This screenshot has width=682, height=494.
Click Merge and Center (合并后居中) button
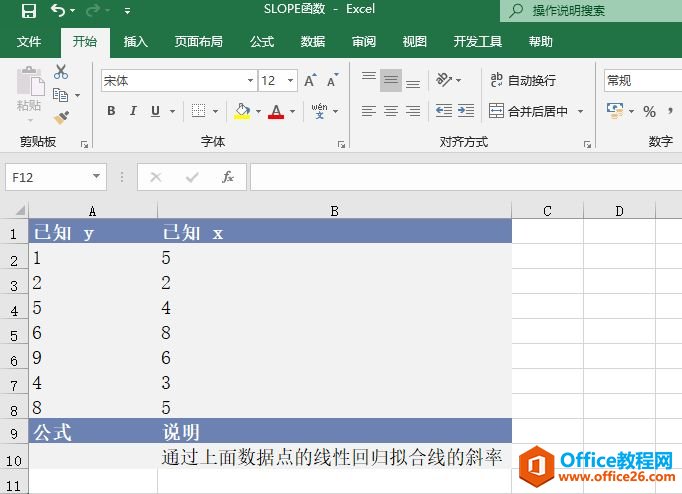(528, 111)
